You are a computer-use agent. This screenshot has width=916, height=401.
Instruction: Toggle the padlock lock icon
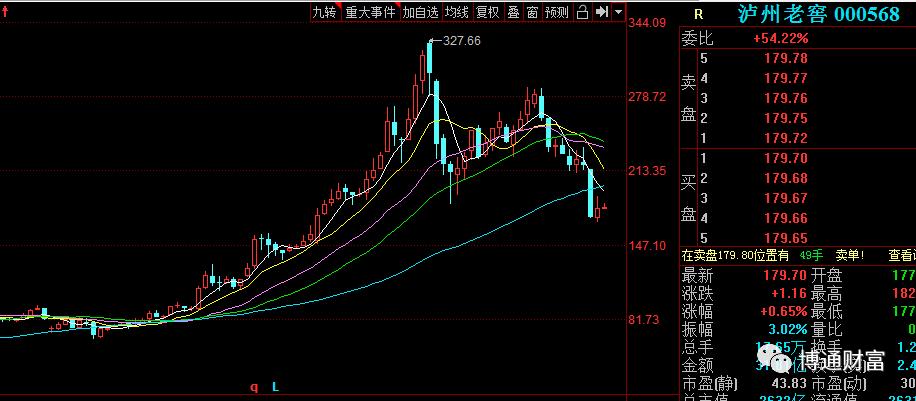[x=582, y=12]
